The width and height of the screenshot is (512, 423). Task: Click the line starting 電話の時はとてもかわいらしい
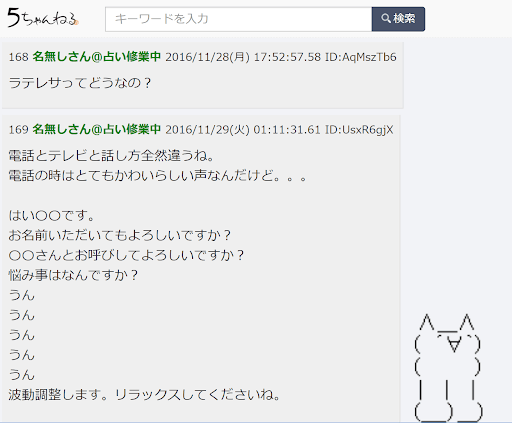158,175
